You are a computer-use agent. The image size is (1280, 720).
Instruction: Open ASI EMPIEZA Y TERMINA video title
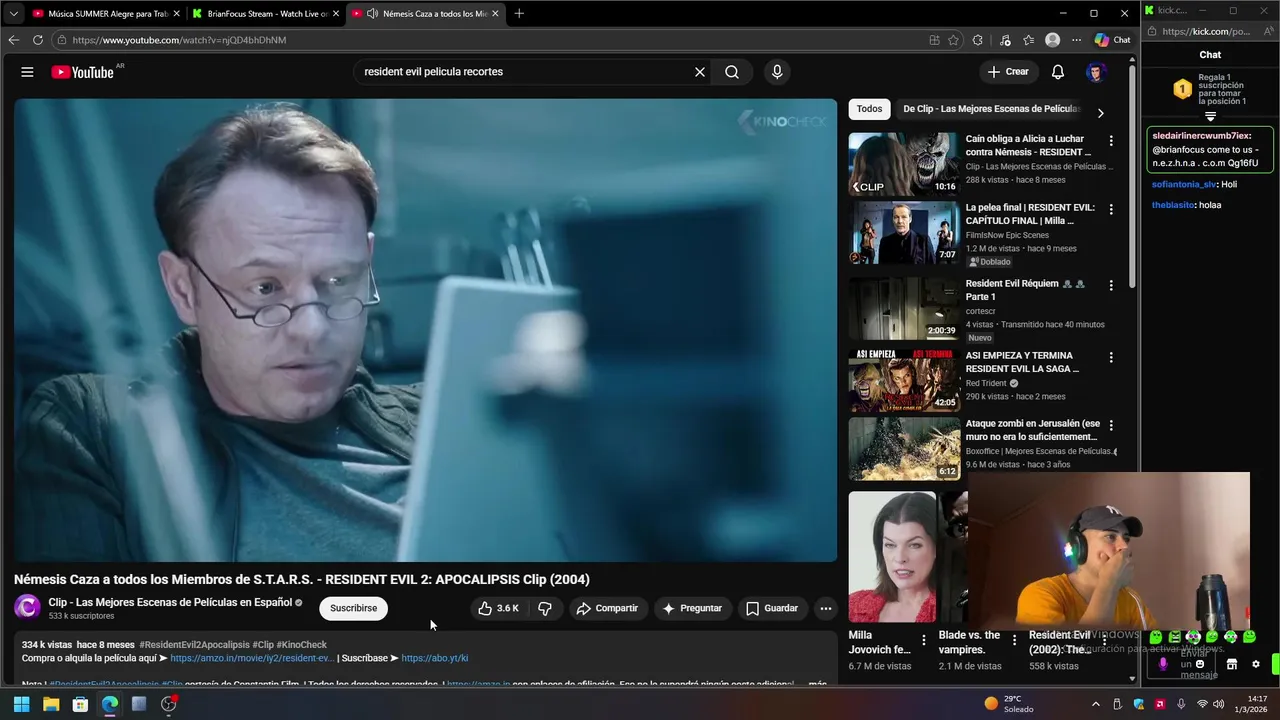(x=1022, y=362)
